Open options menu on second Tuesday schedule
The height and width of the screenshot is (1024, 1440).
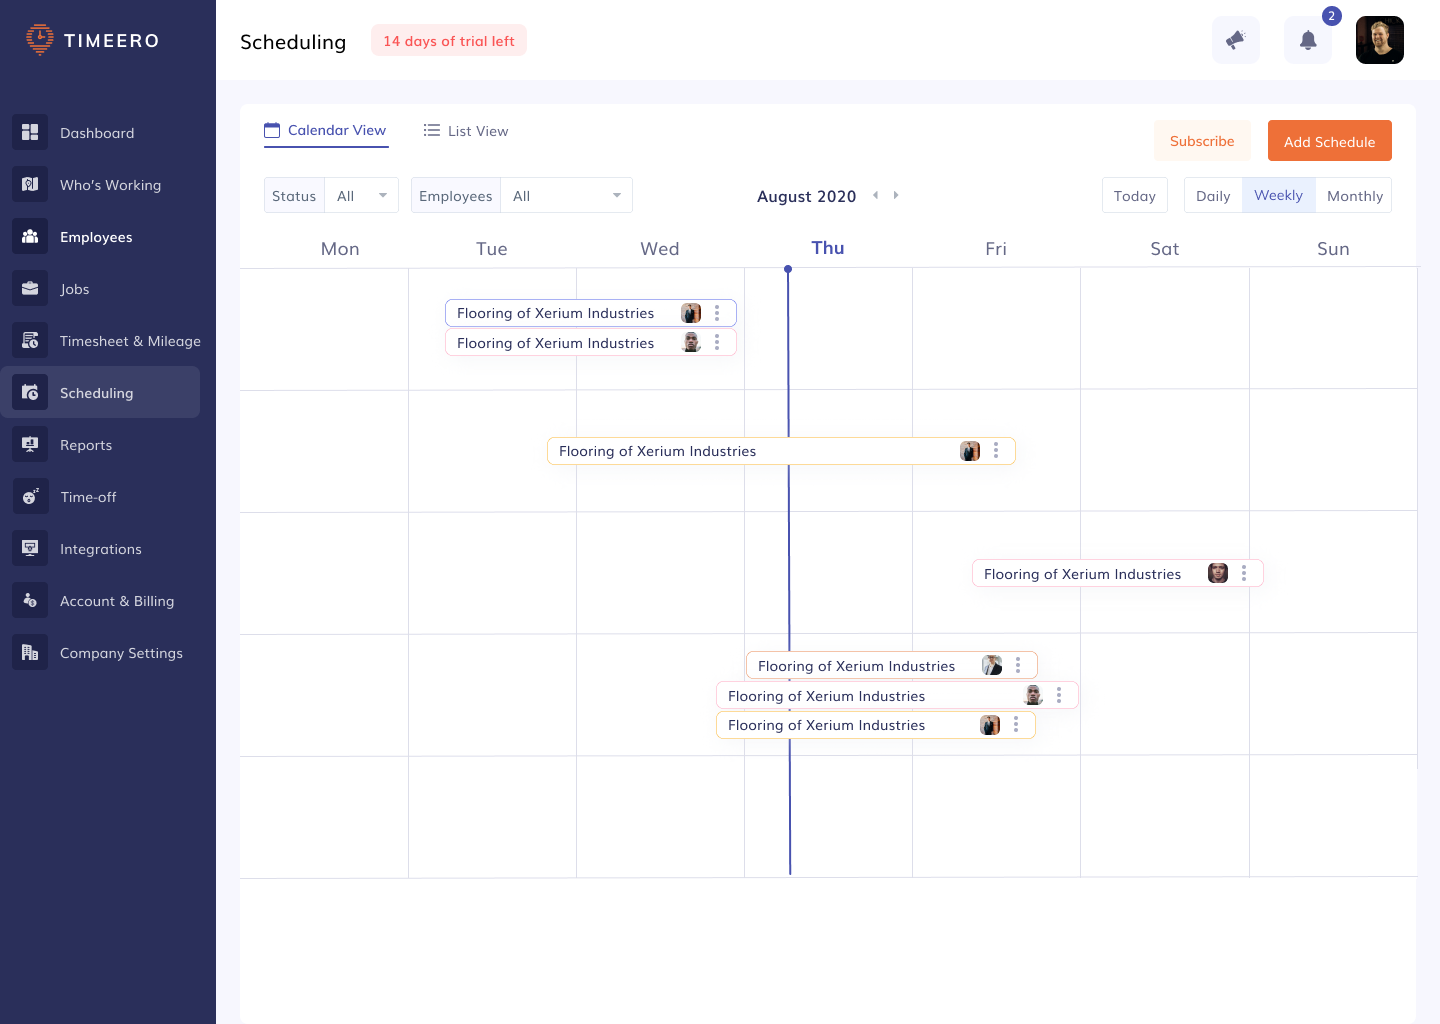(717, 342)
